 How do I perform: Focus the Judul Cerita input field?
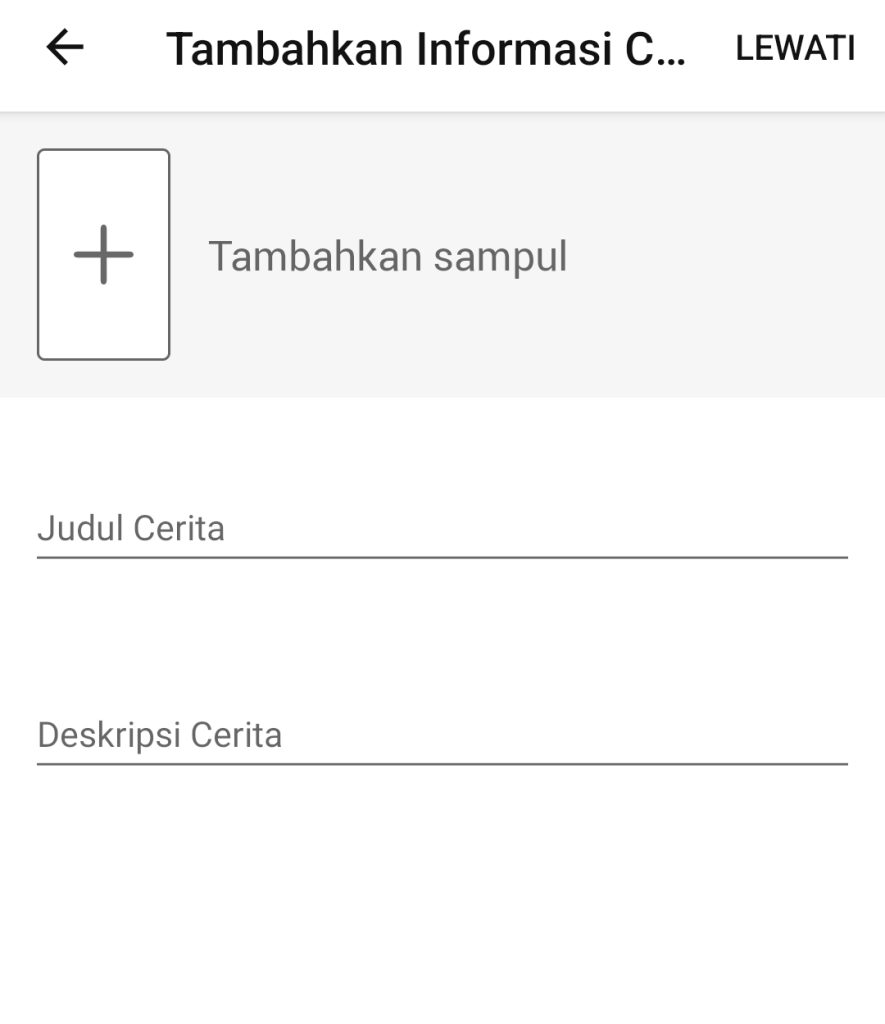coord(442,529)
